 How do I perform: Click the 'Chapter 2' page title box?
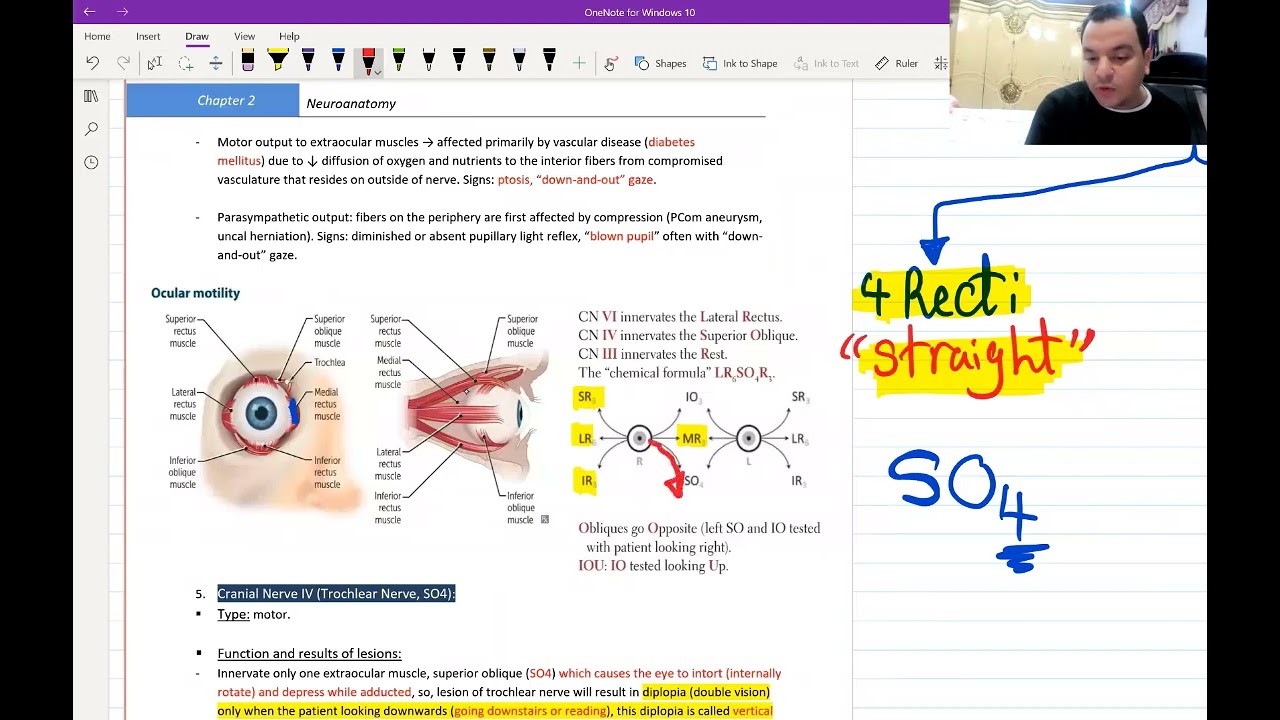point(213,100)
